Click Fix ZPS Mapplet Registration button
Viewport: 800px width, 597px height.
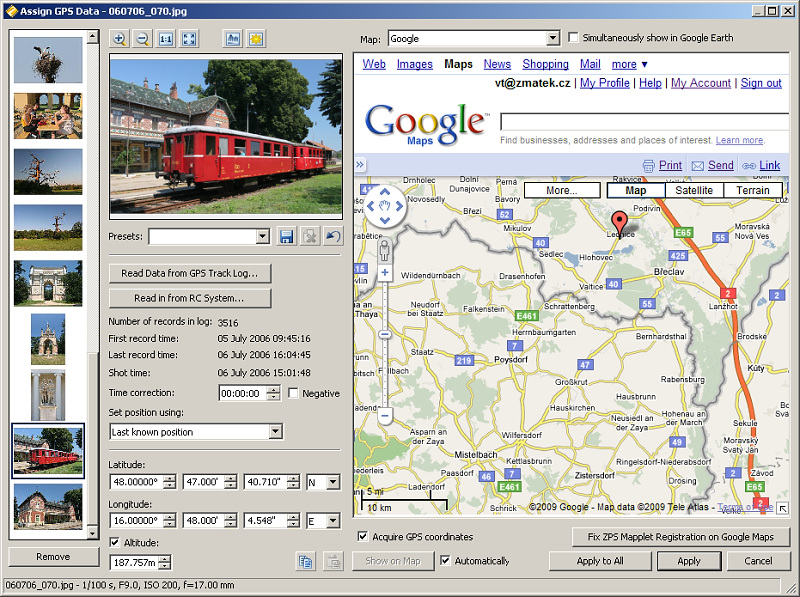[681, 537]
